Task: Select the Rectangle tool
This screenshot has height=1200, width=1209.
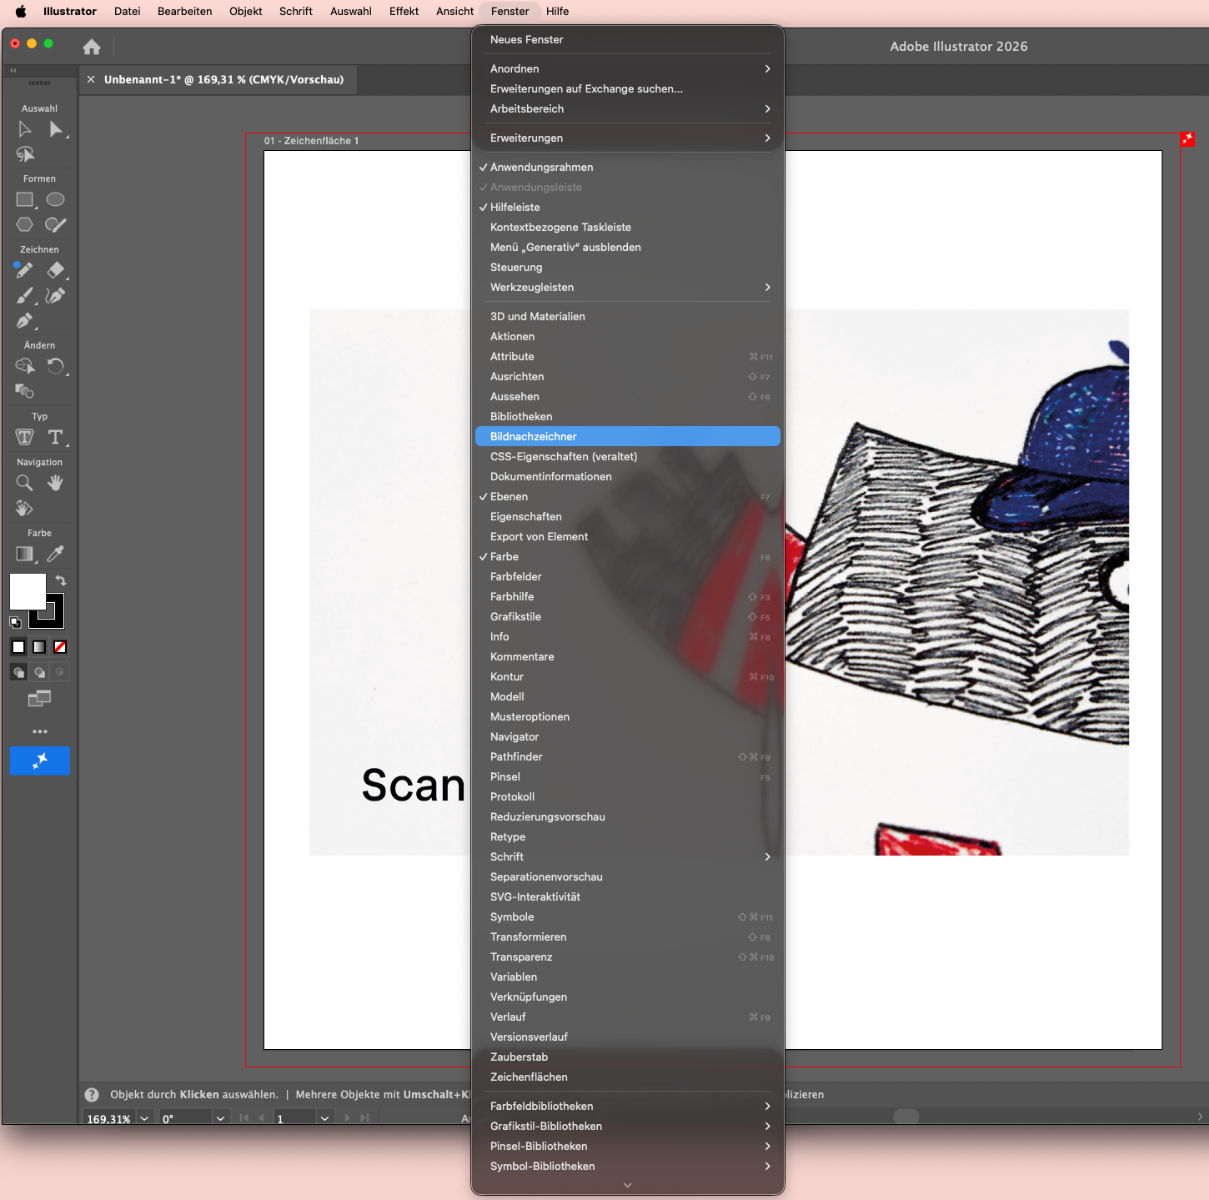Action: [x=25, y=200]
